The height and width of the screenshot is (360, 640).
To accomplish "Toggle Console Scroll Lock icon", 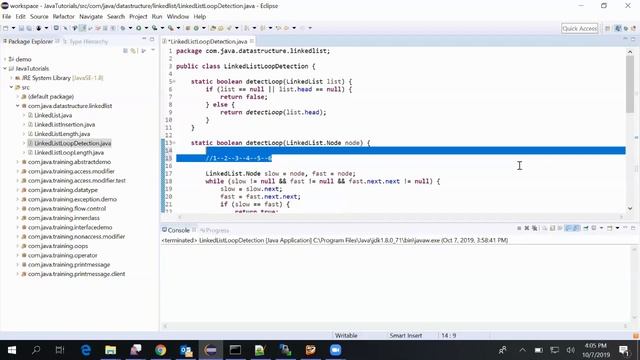I will click(x=552, y=228).
